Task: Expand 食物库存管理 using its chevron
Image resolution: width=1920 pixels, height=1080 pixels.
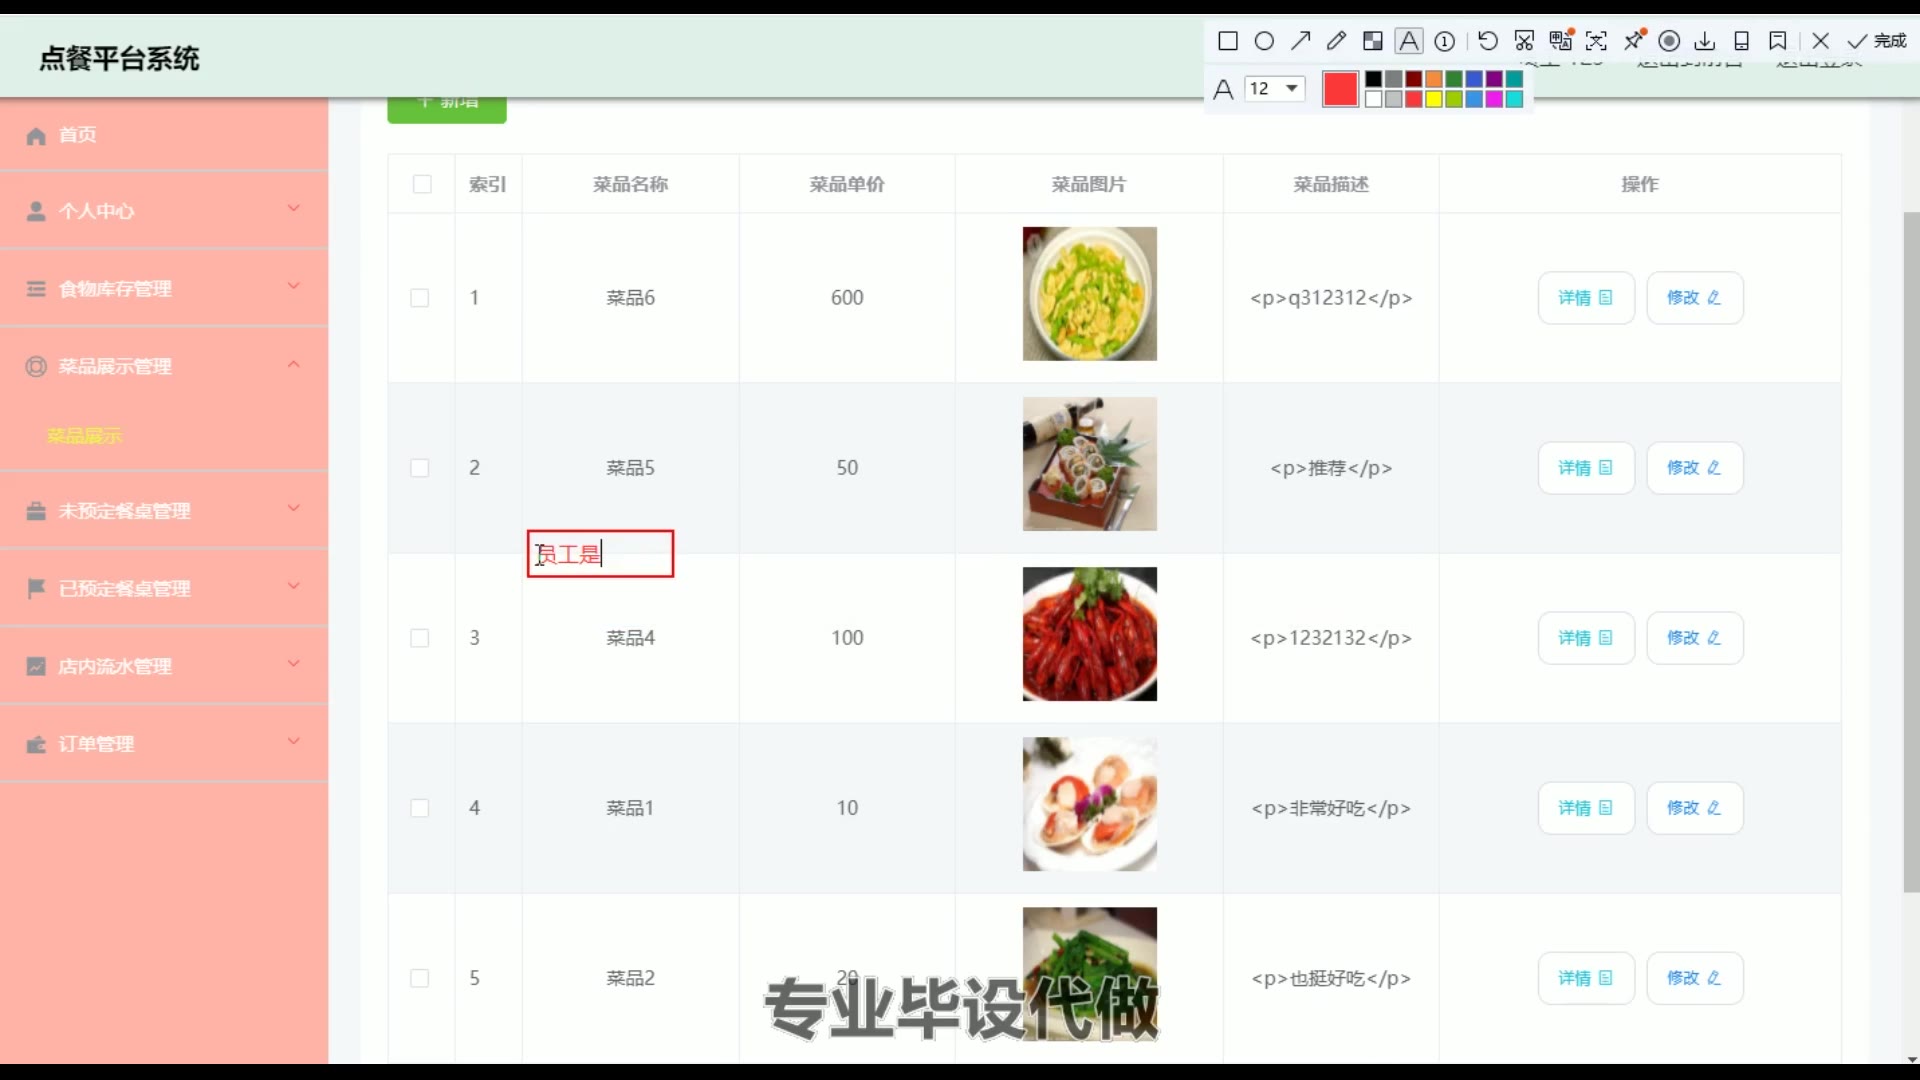Action: point(294,286)
